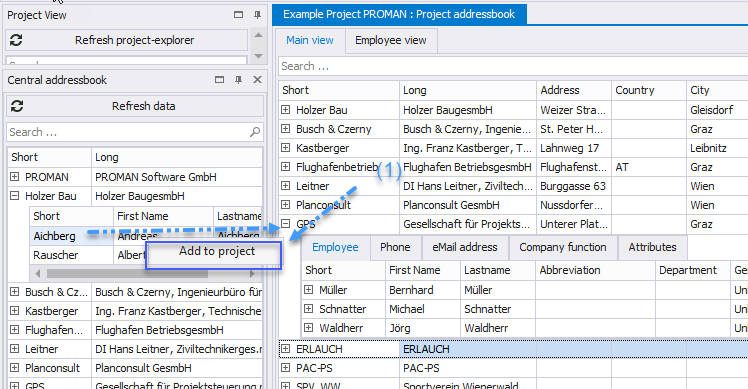The width and height of the screenshot is (748, 389).
Task: Click the employee list right scroll arrow
Action: pos(252,273)
